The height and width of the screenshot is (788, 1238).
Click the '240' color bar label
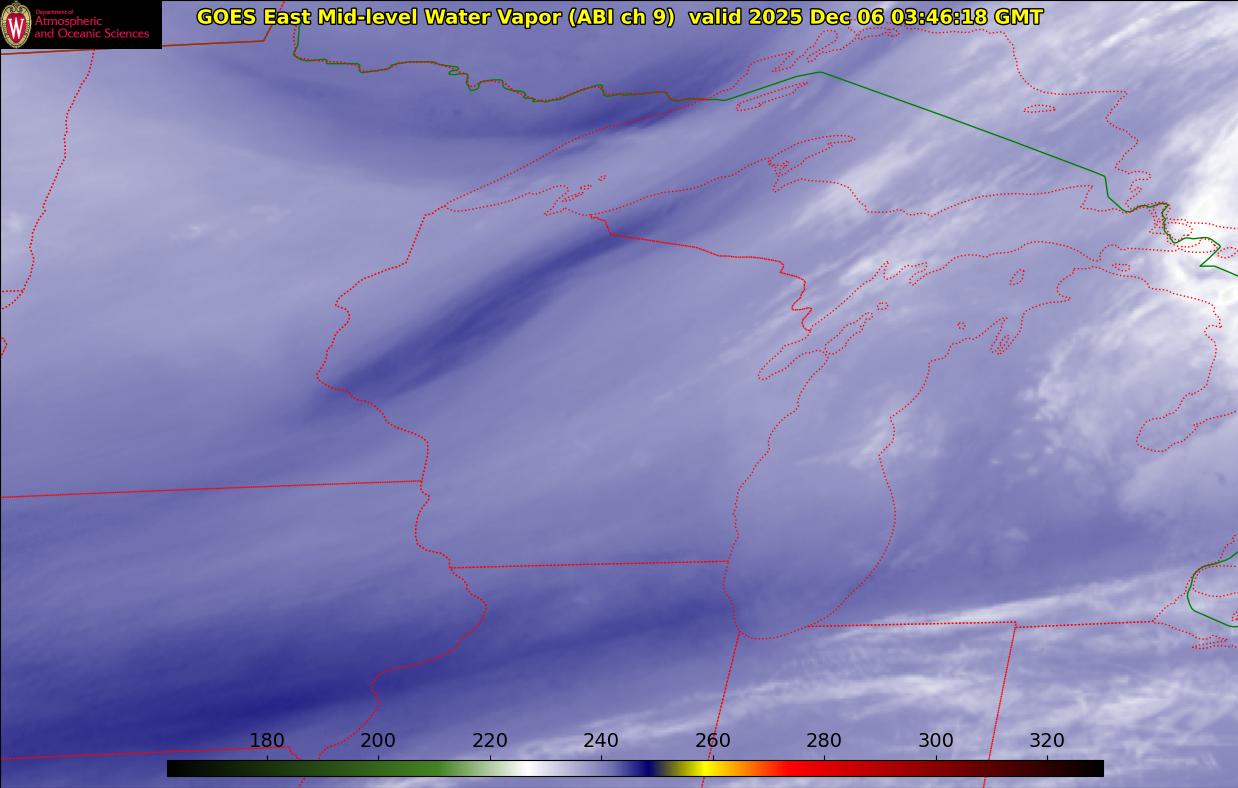point(601,741)
